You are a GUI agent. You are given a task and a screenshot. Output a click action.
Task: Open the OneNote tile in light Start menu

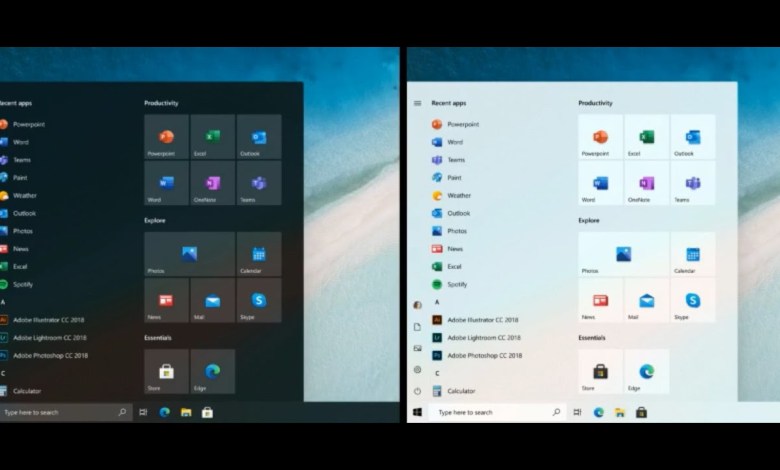point(647,183)
